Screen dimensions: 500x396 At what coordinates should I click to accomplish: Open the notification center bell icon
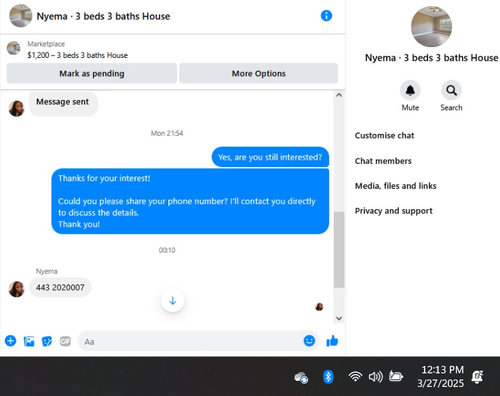[x=477, y=377]
